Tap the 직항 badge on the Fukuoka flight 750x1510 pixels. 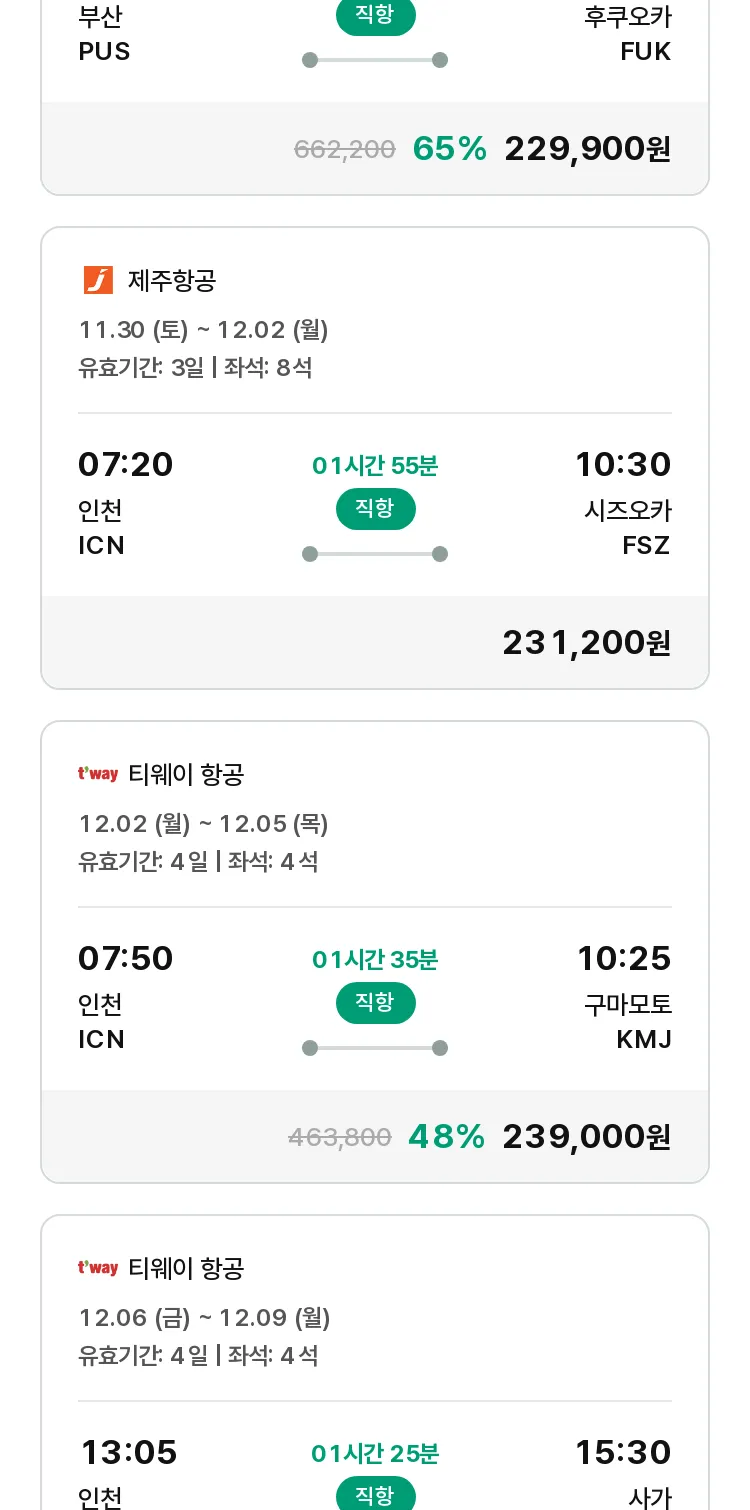(375, 17)
